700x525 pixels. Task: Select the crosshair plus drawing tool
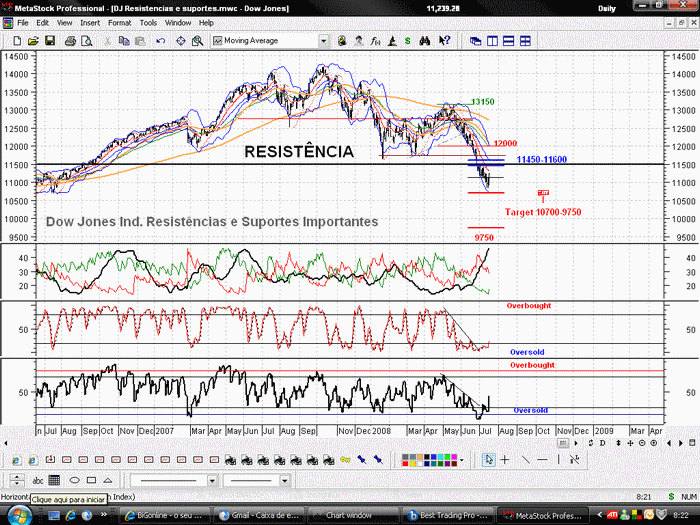pos(505,459)
